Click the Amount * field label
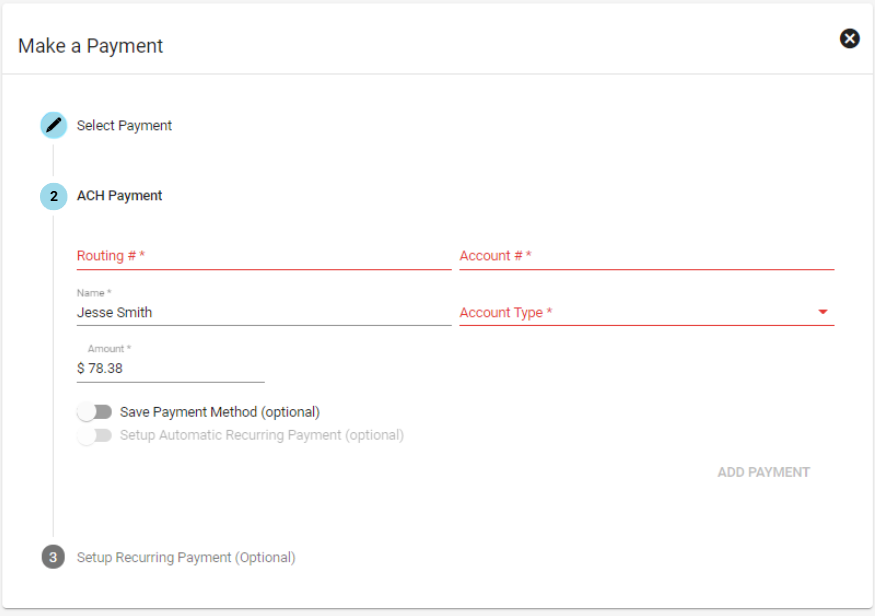 point(109,349)
